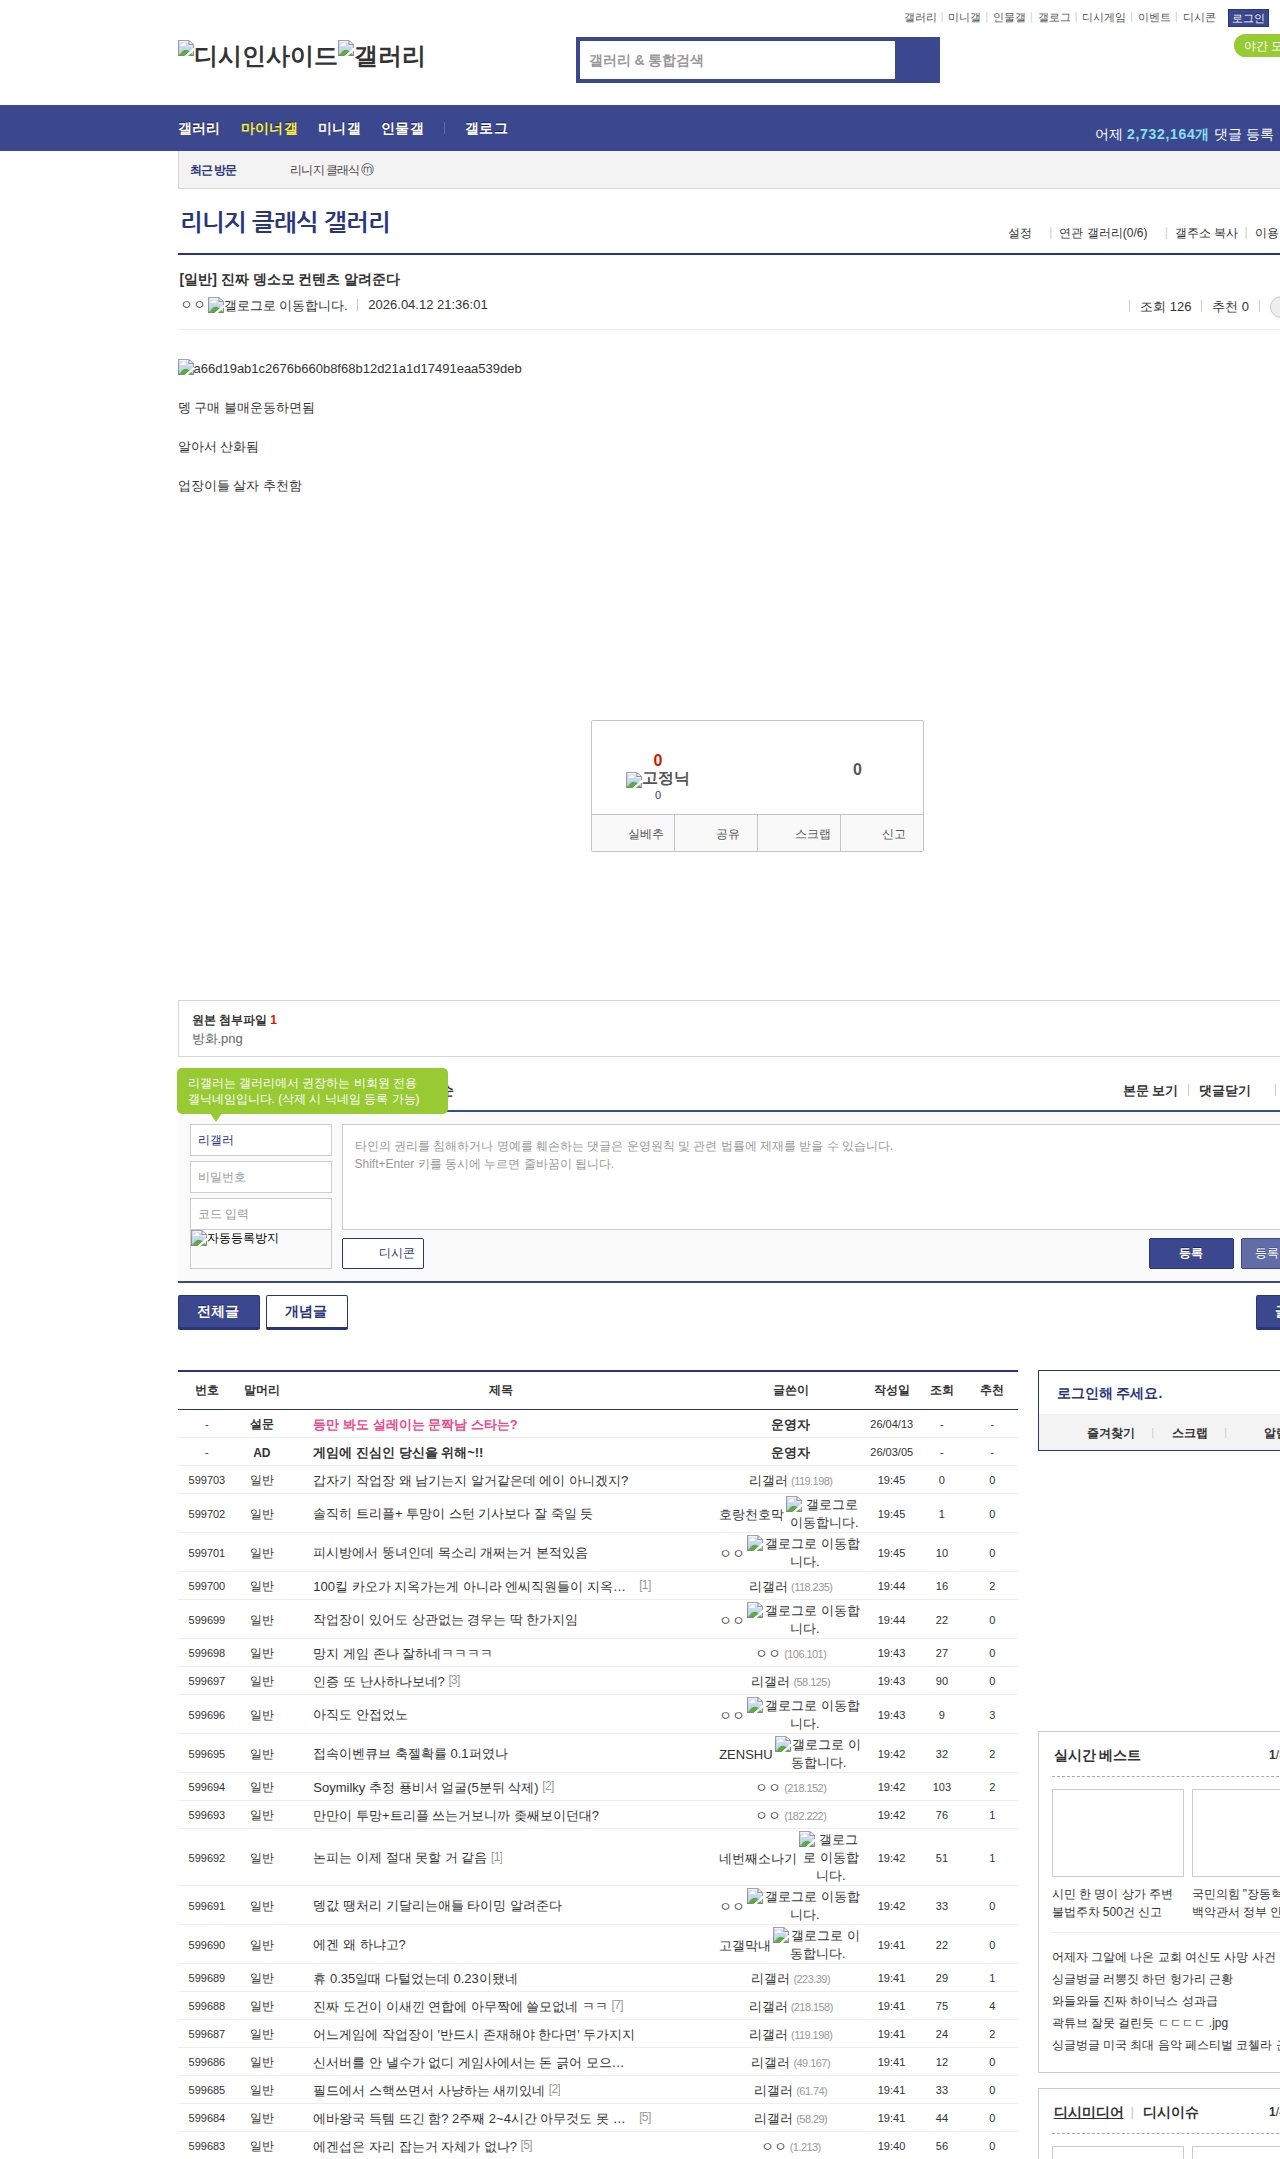Open 갤로그 in the blue navigation bar
The image size is (1280, 2159).
[x=486, y=129]
